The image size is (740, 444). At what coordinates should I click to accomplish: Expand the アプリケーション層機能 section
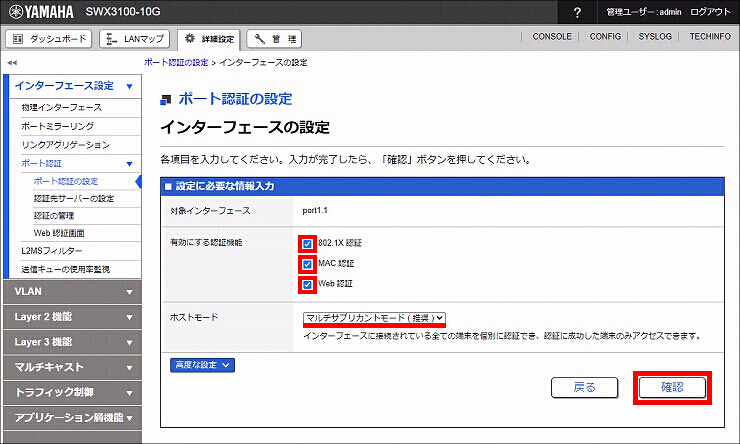point(72,418)
